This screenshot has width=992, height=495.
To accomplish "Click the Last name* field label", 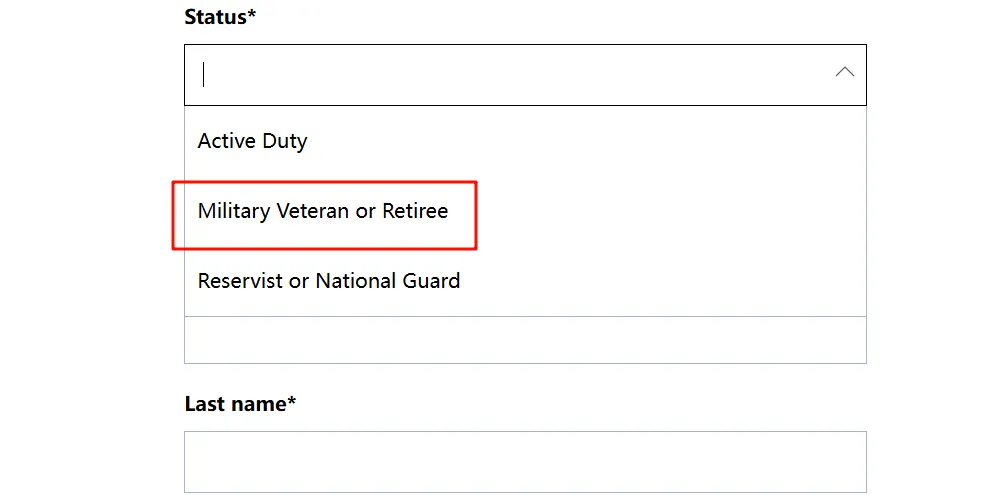I will pos(240,404).
